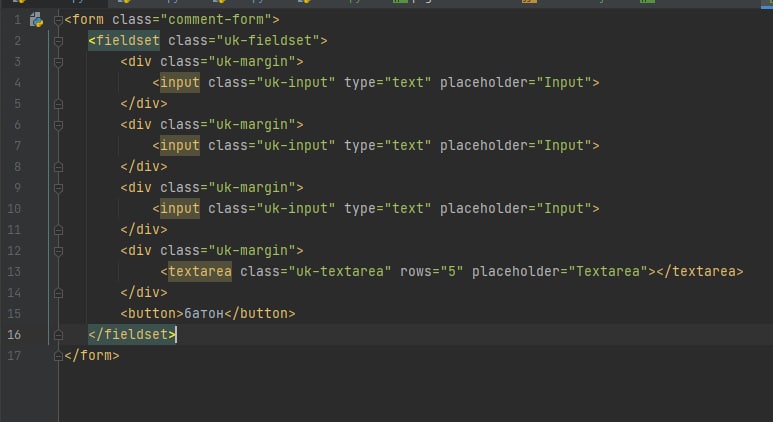Click the highlighted input tag on line 10

click(180, 209)
